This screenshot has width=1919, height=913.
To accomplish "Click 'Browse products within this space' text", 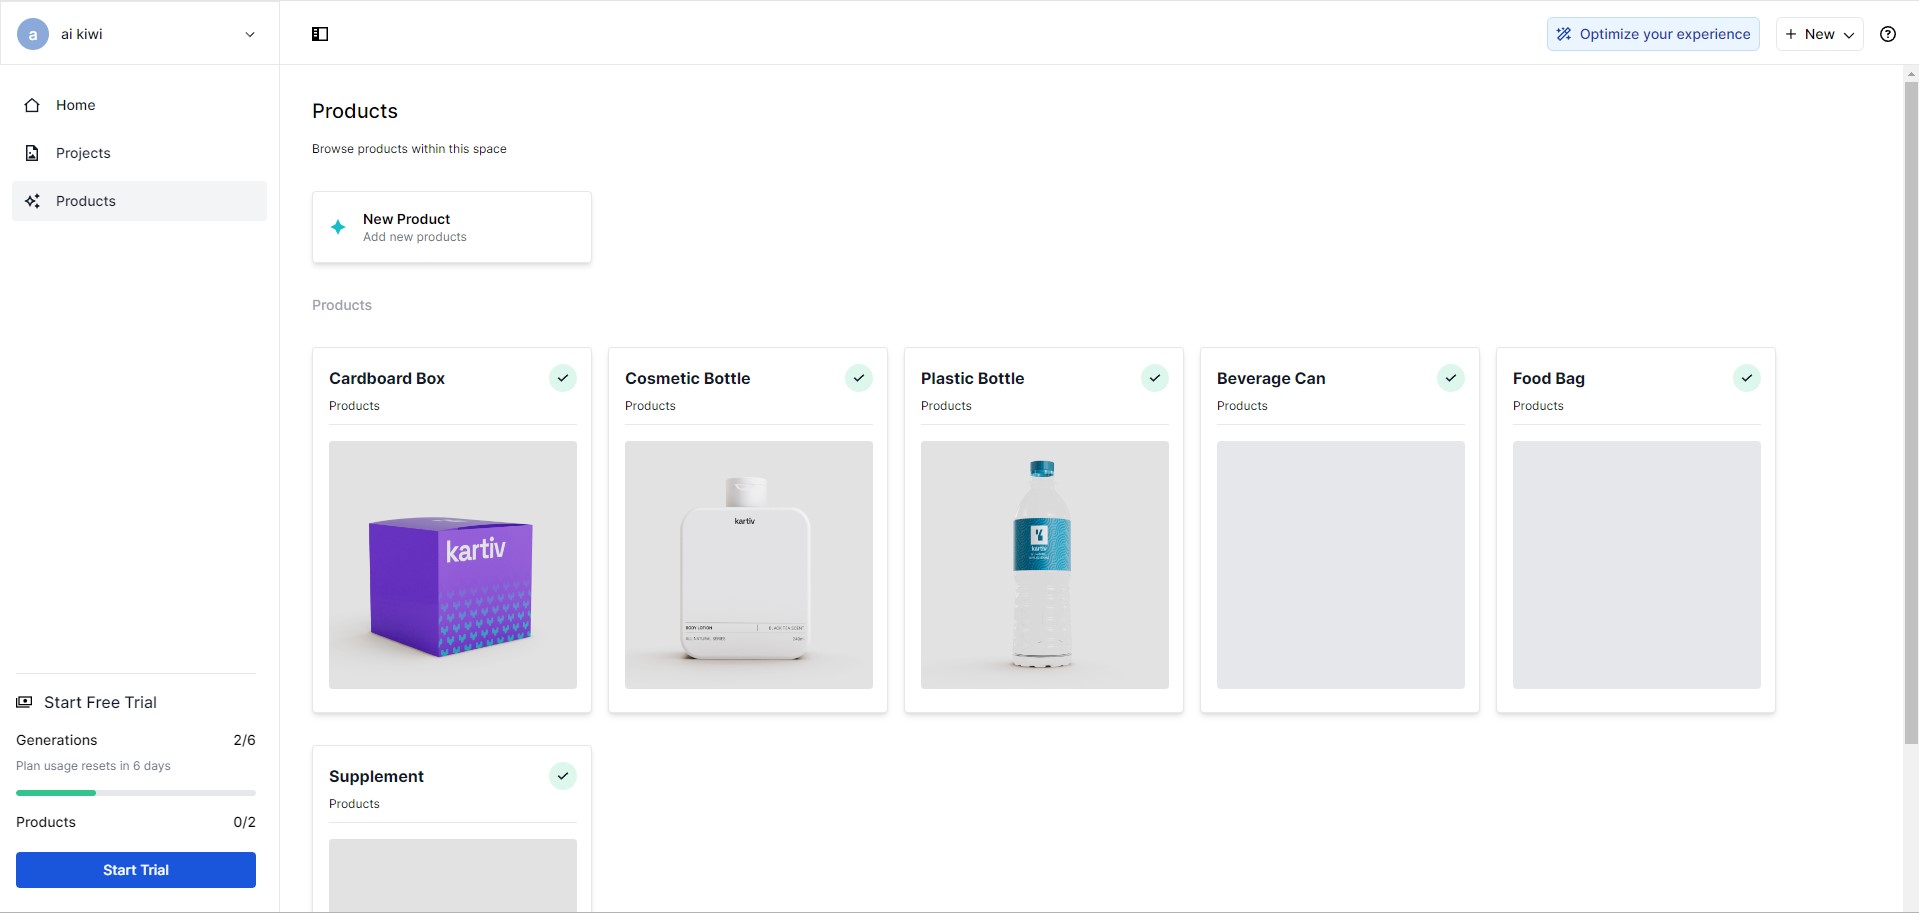I will click(x=409, y=149).
